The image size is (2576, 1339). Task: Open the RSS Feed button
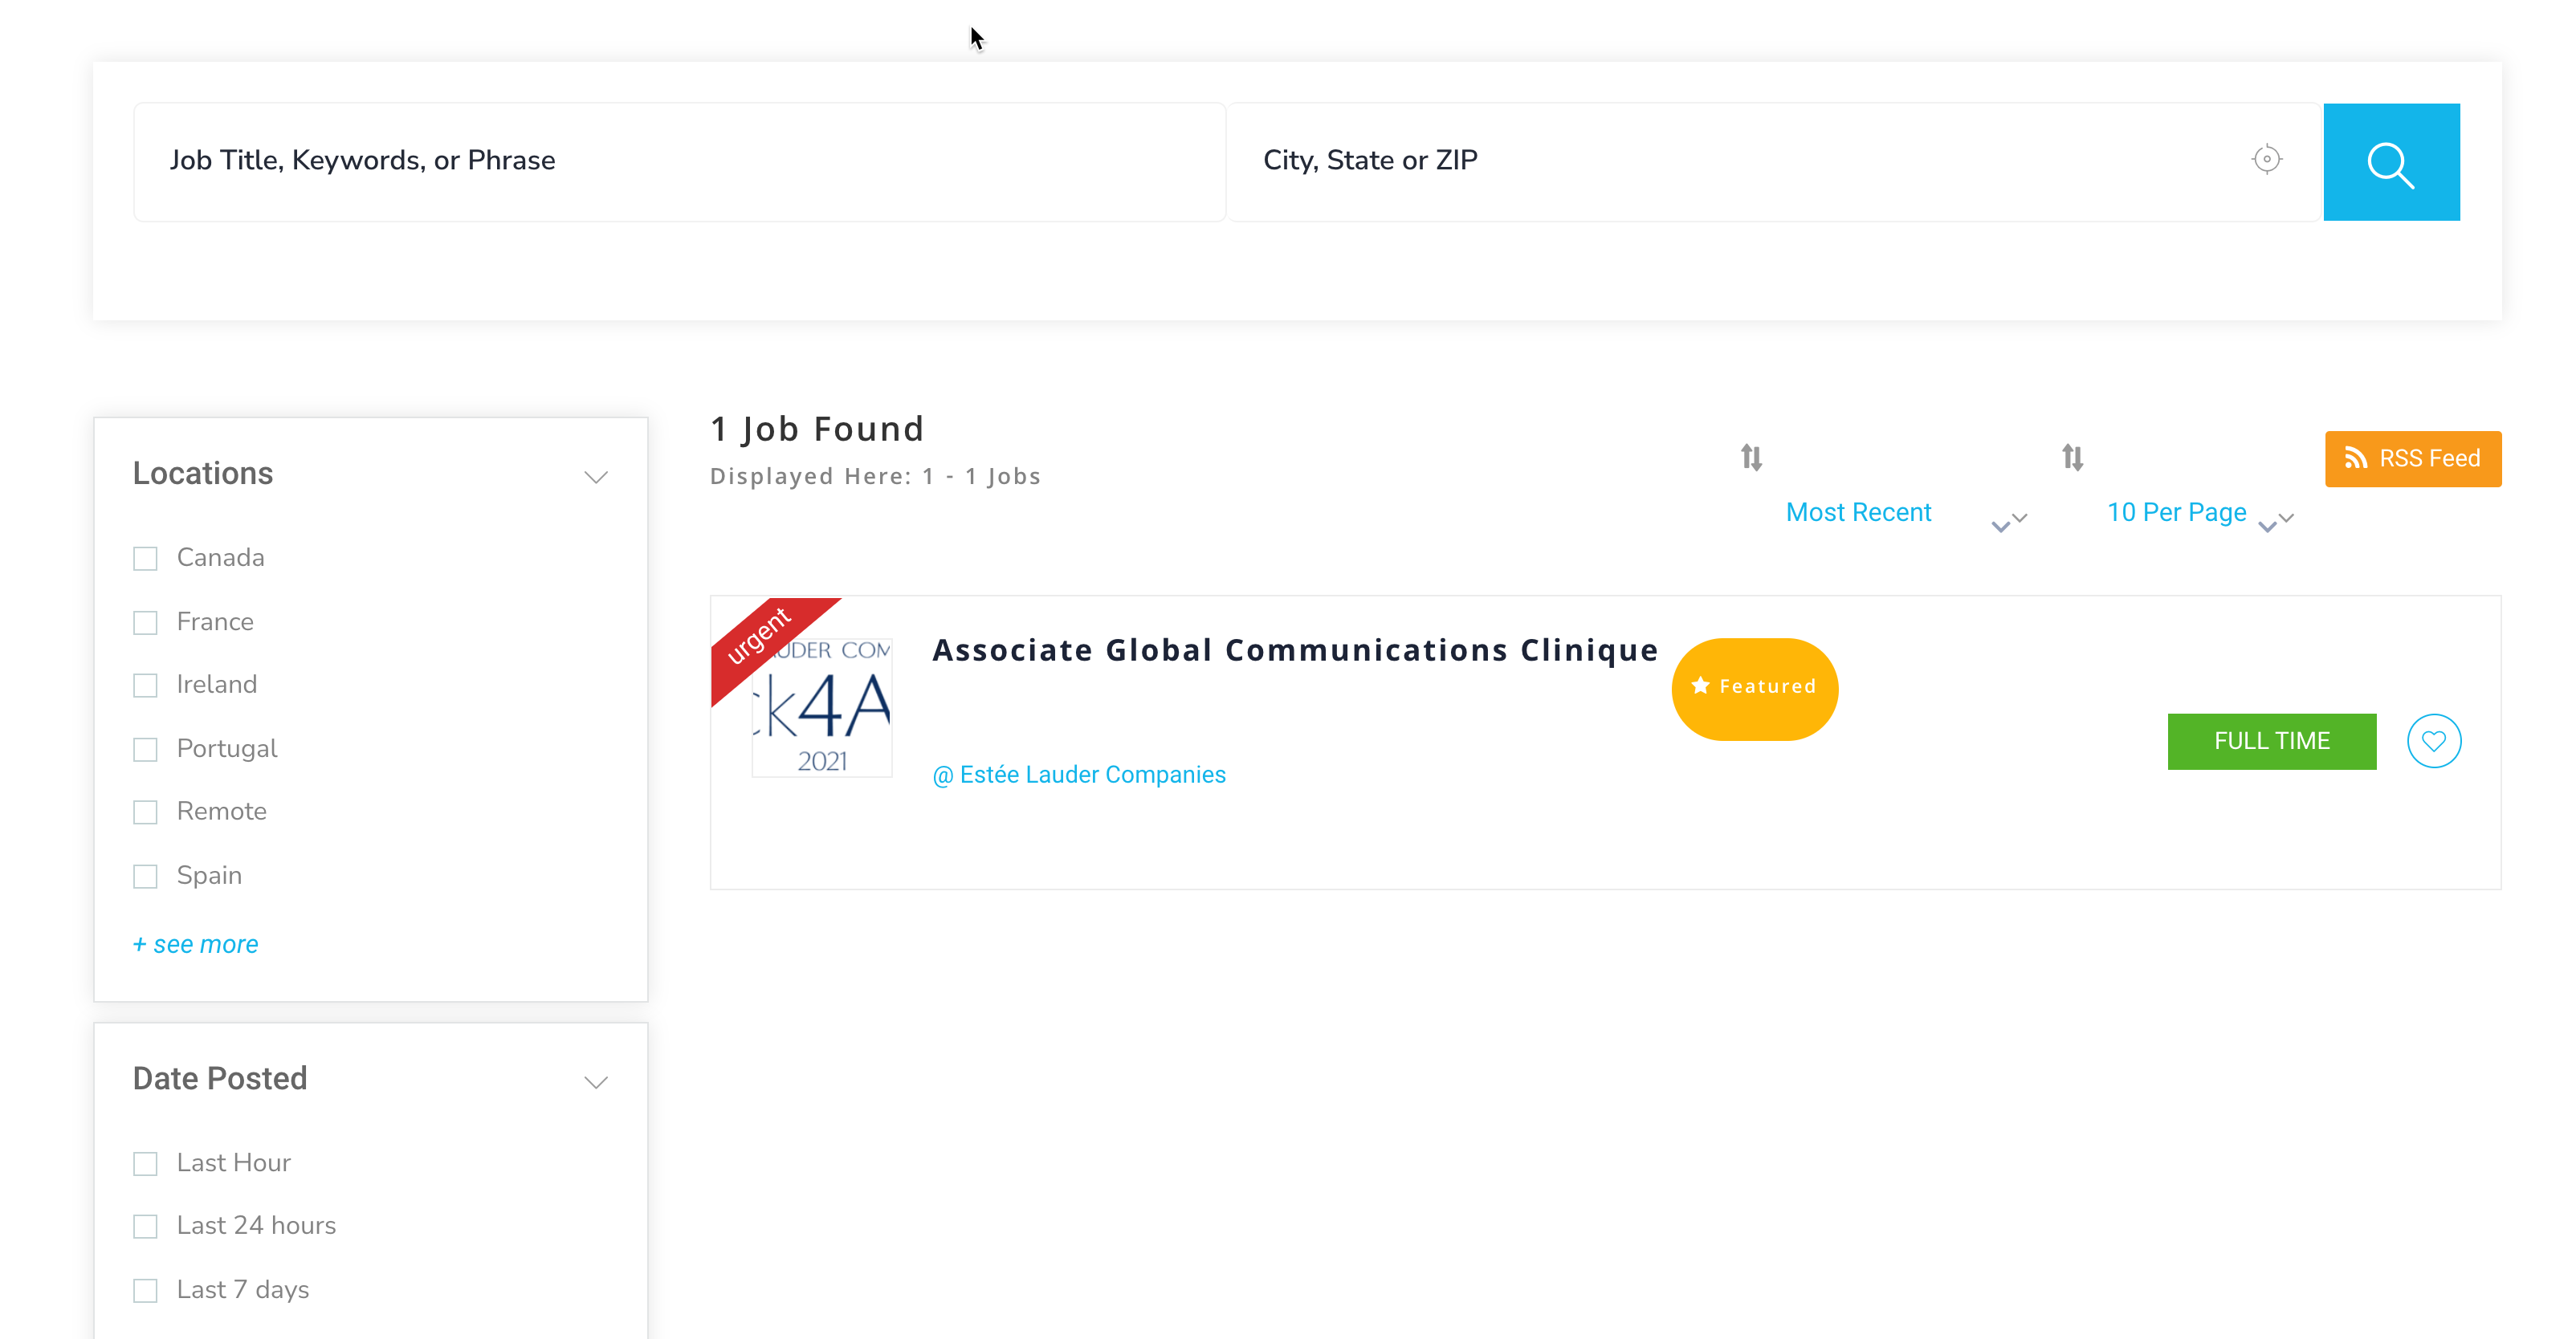tap(2412, 459)
